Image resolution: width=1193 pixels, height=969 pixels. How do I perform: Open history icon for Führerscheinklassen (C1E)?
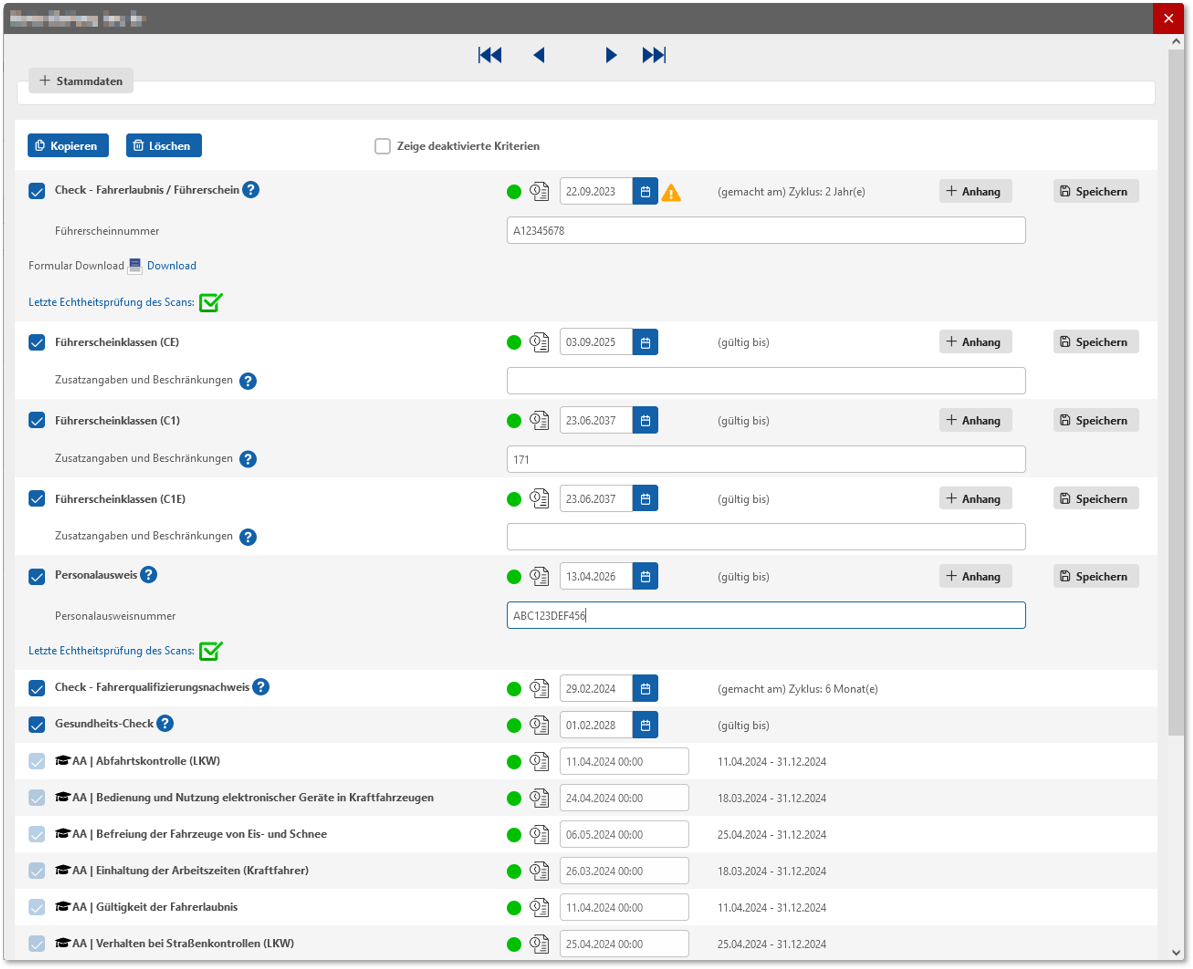(539, 499)
